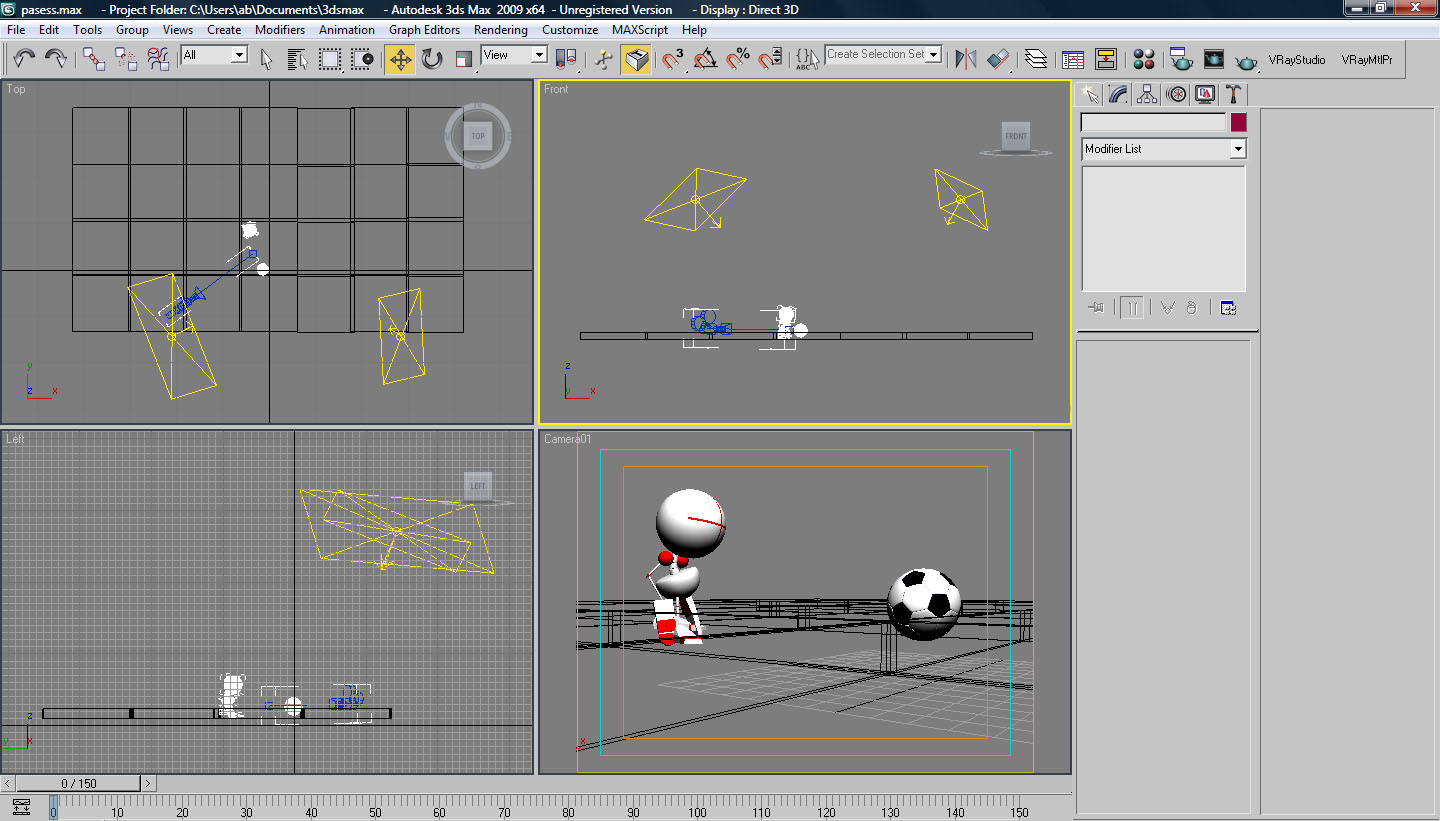Toggle Percent Snap

(x=738, y=59)
